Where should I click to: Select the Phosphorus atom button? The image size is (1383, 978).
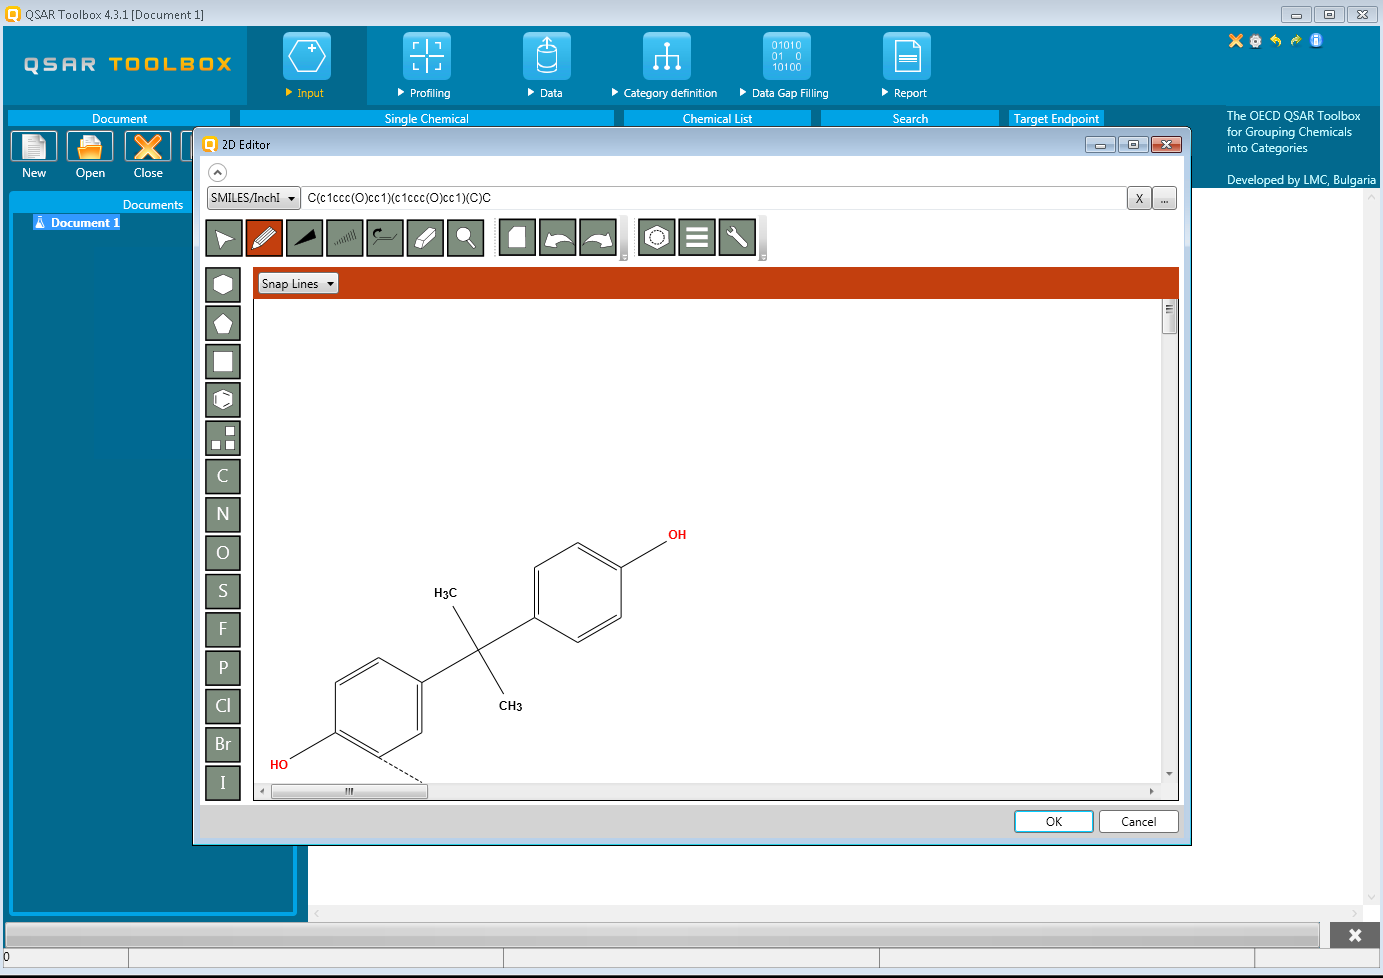pyautogui.click(x=223, y=667)
